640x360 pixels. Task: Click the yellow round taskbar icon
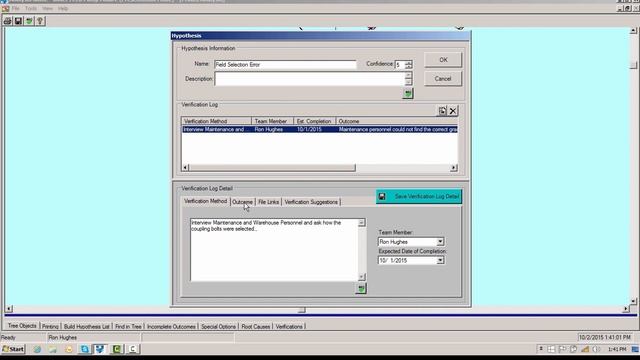coord(69,349)
